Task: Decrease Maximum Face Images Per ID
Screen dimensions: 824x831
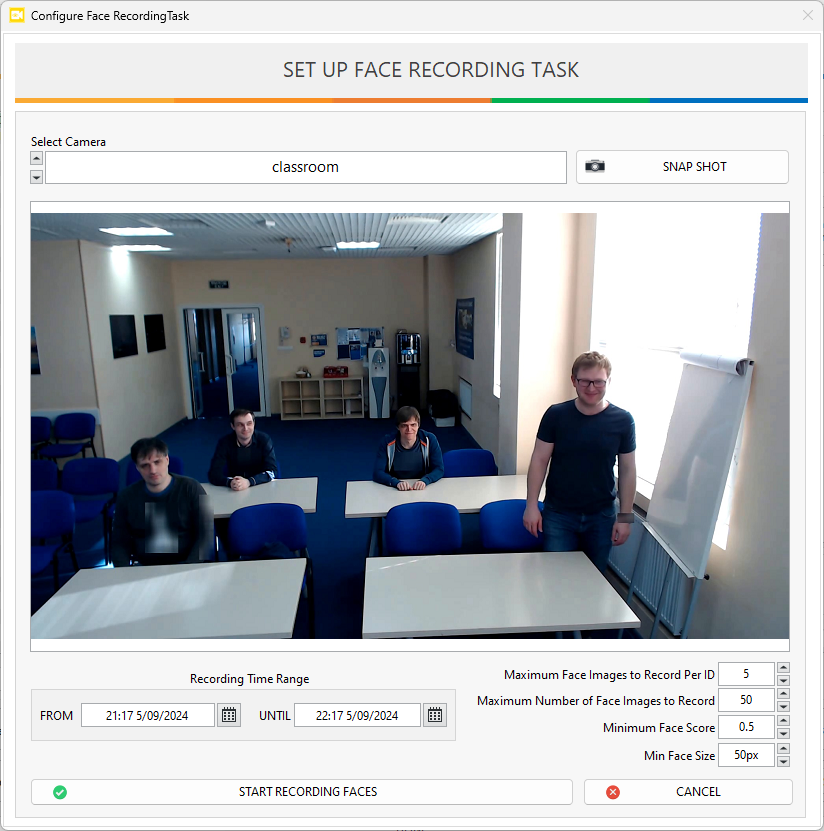Action: click(783, 680)
